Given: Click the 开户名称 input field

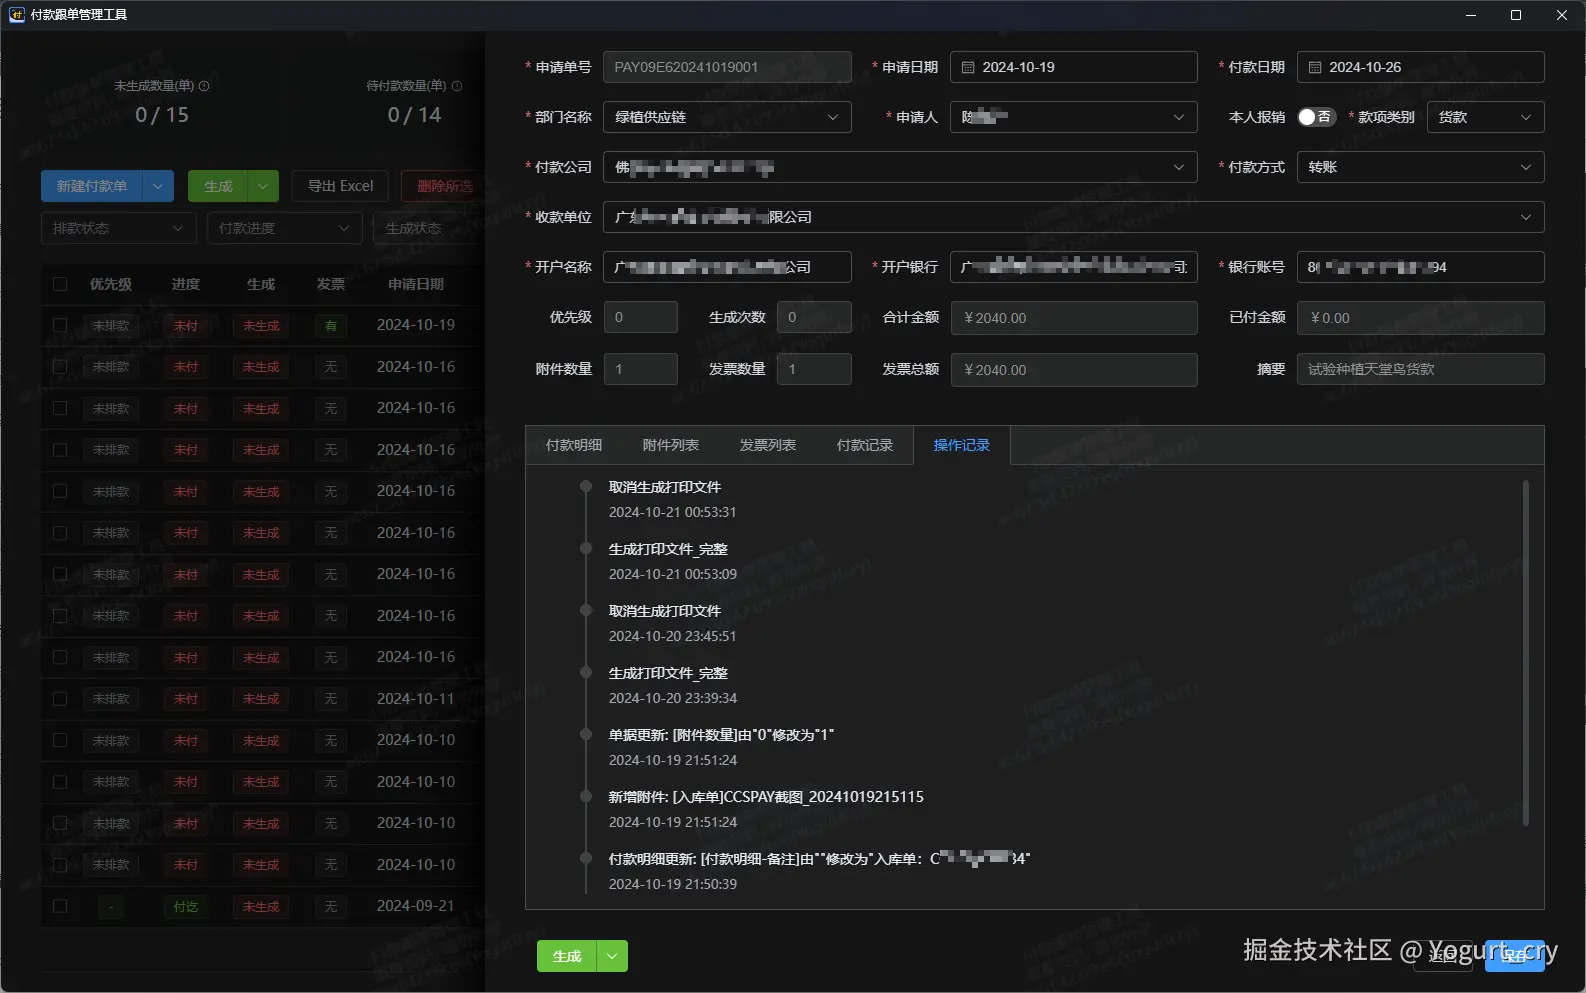Looking at the screenshot, I should click(x=727, y=267).
